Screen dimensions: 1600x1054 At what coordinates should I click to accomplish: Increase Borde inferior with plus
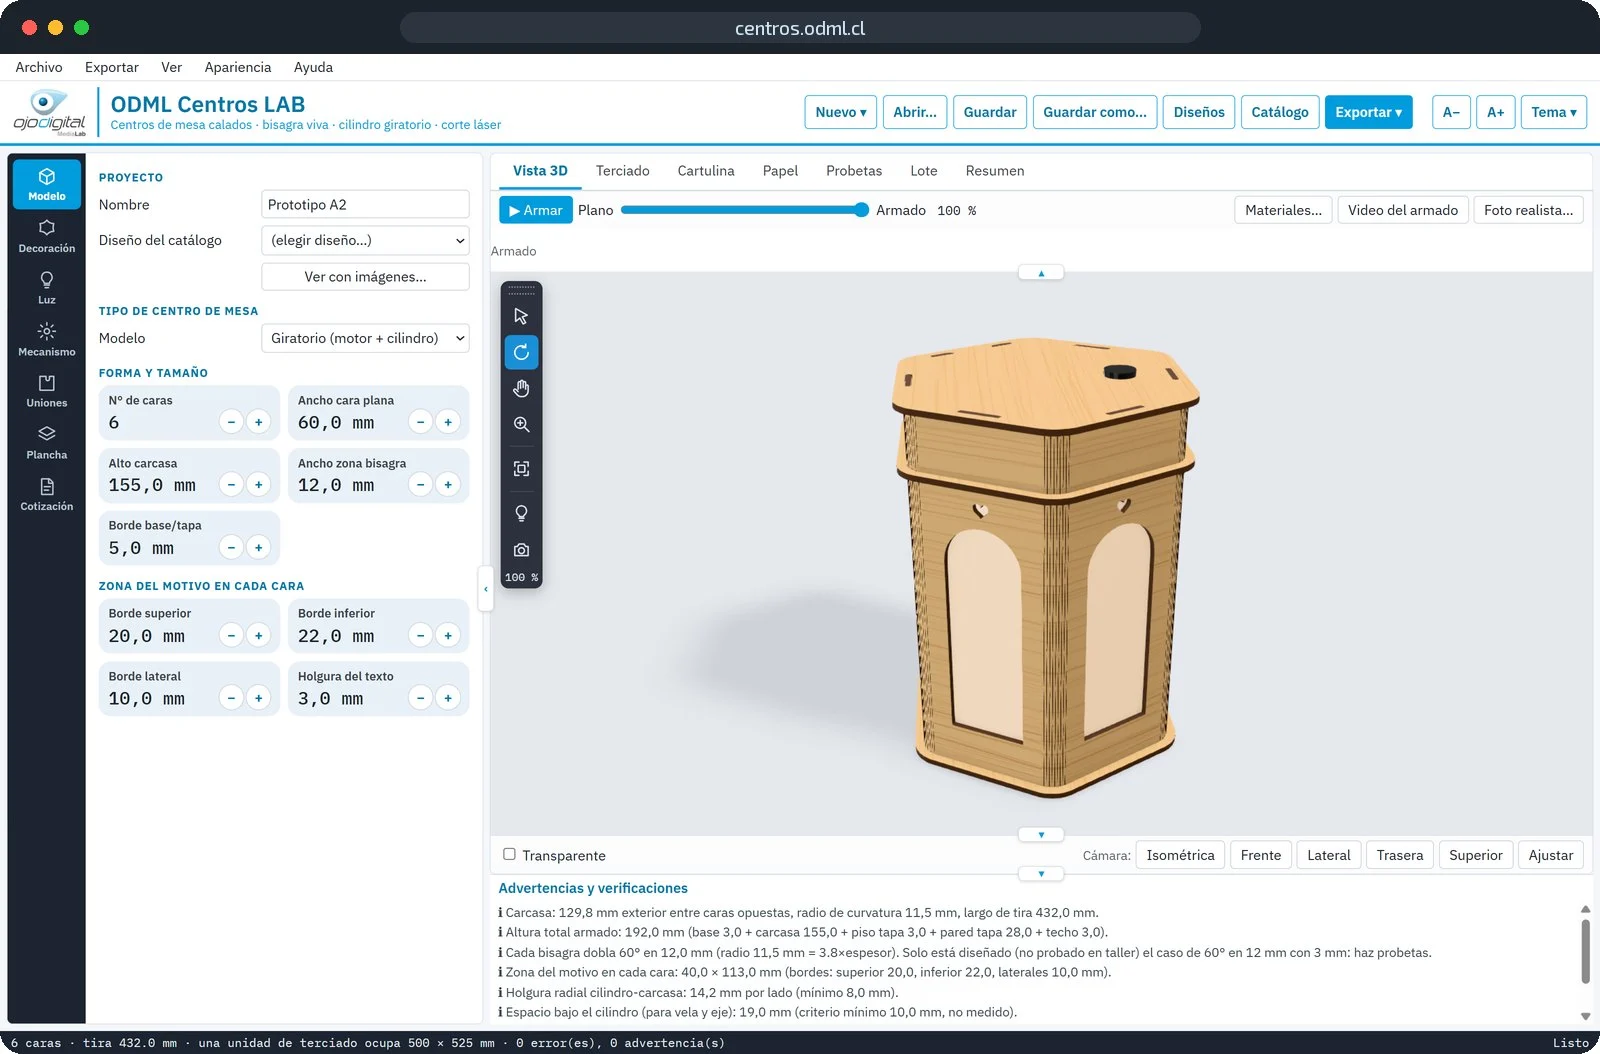click(448, 635)
